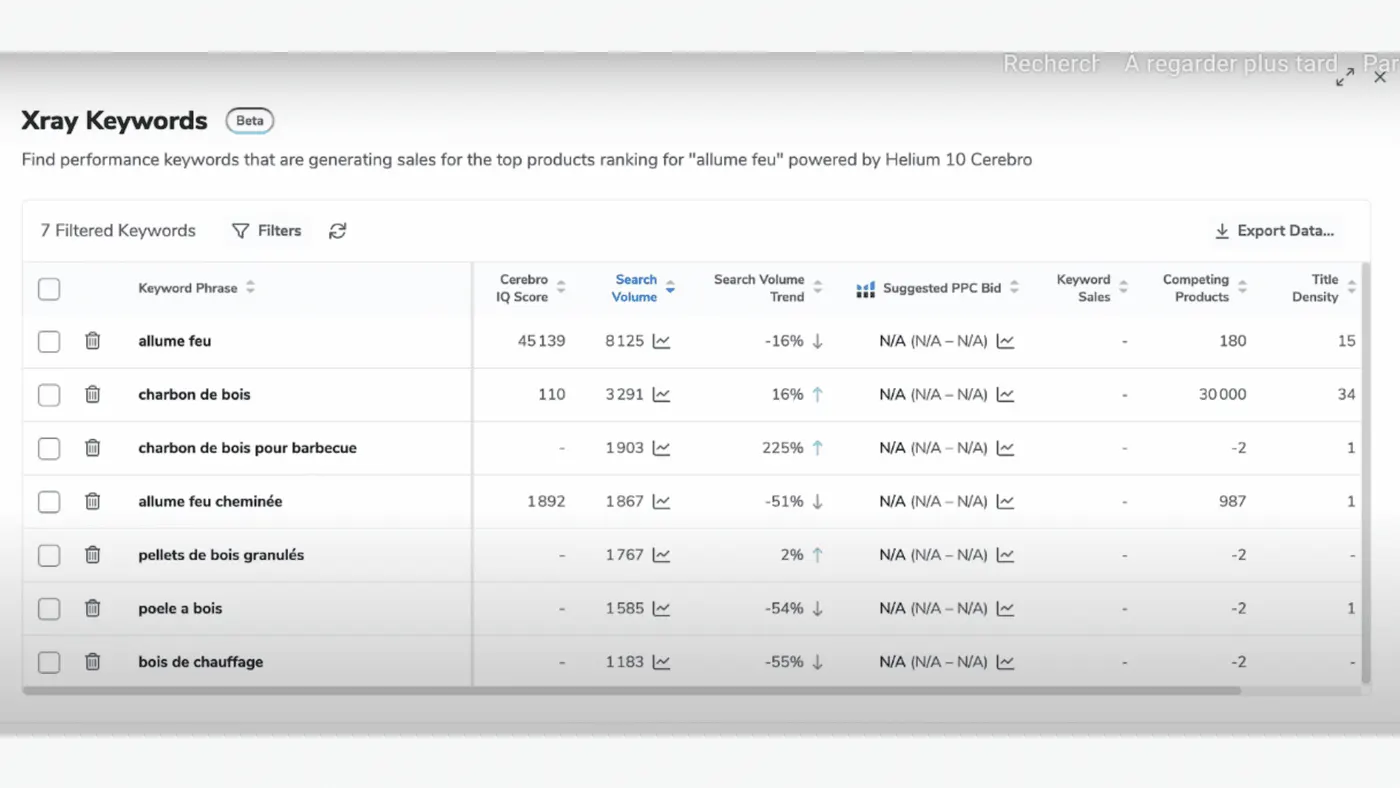This screenshot has width=1400, height=788.
Task: Click the 987 competing products value
Action: (x=1232, y=501)
